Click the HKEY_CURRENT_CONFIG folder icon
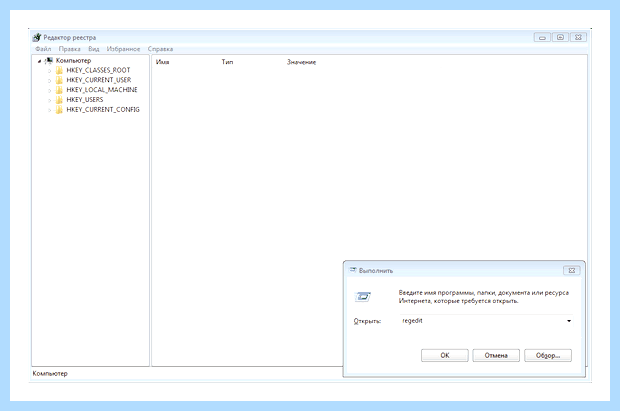 click(x=59, y=110)
